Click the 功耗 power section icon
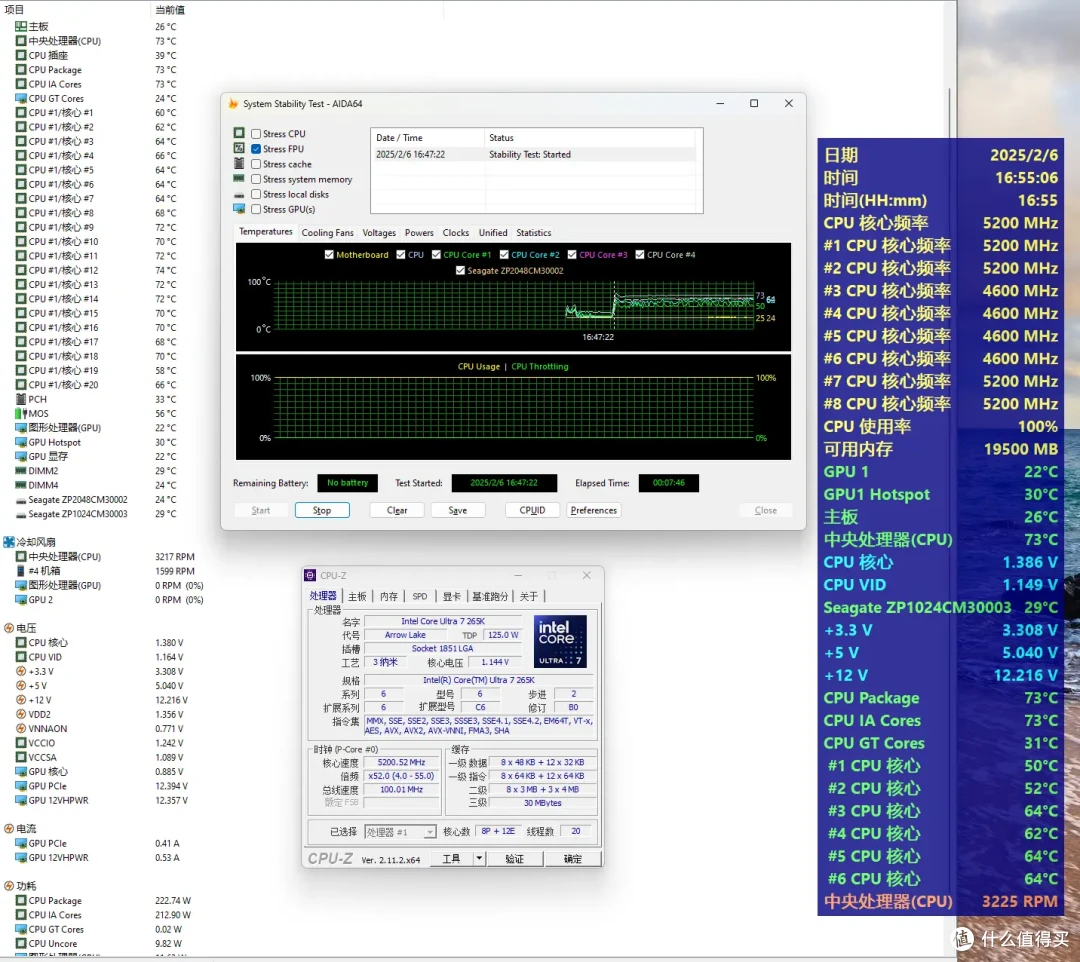This screenshot has height=962, width=1080. (x=9, y=886)
